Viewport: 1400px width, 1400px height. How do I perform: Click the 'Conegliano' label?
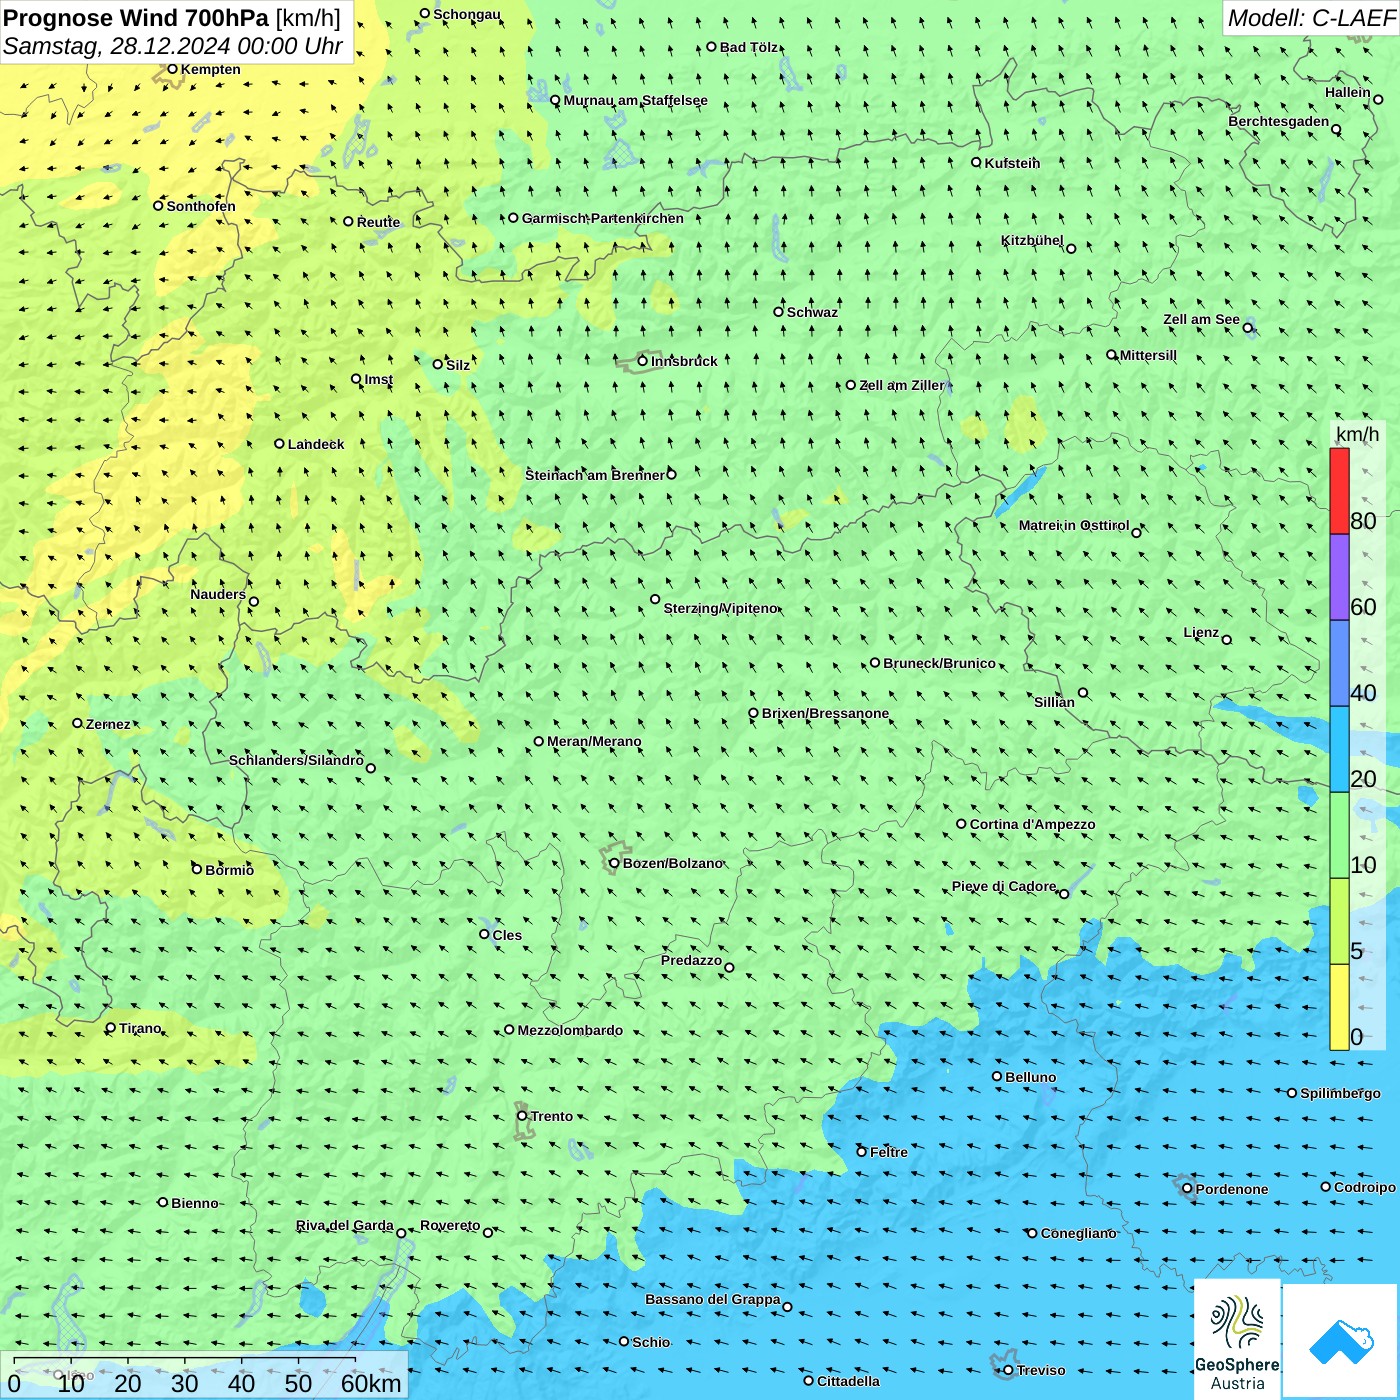(x=1078, y=1233)
